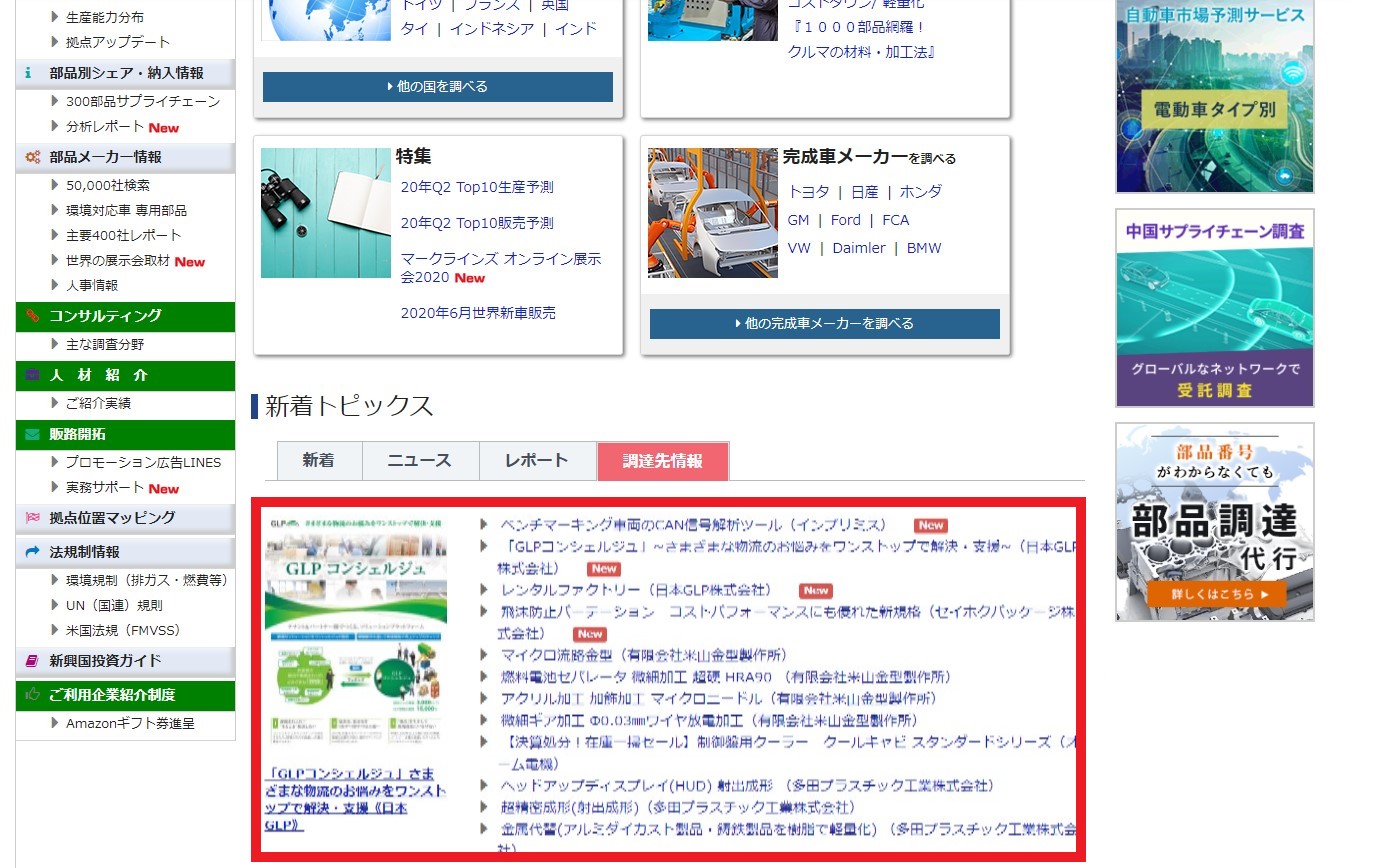The width and height of the screenshot is (1389, 868).
Task: Open the Ford automaker link
Action: (845, 220)
